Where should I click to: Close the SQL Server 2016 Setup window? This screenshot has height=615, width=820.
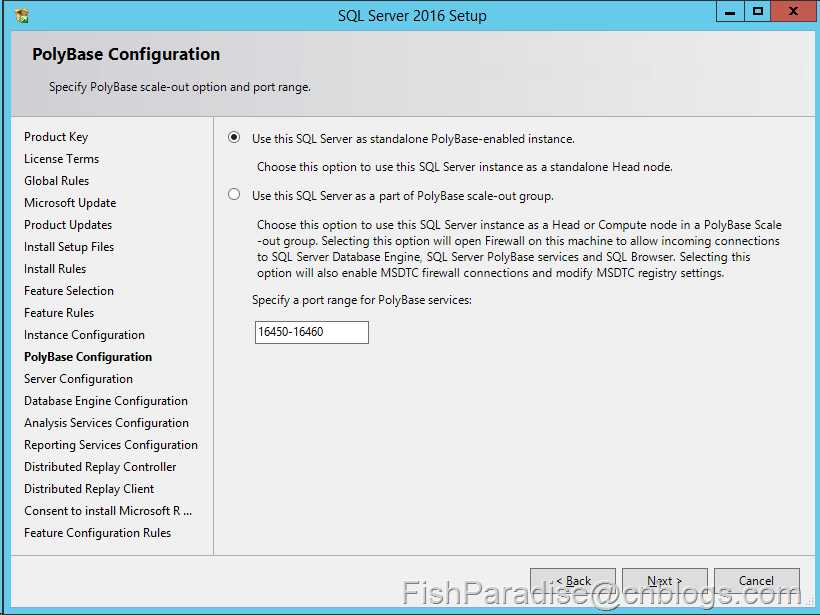pos(793,12)
